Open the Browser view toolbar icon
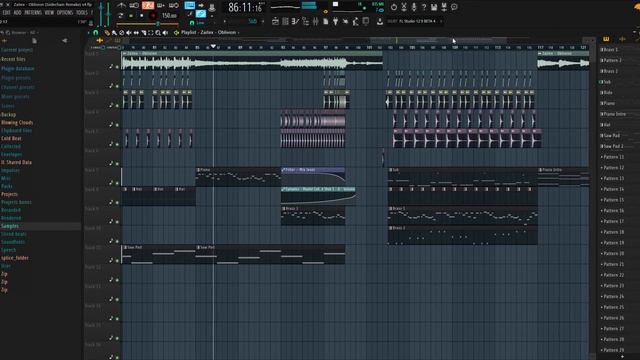This screenshot has width=640, height=360. [305, 21]
